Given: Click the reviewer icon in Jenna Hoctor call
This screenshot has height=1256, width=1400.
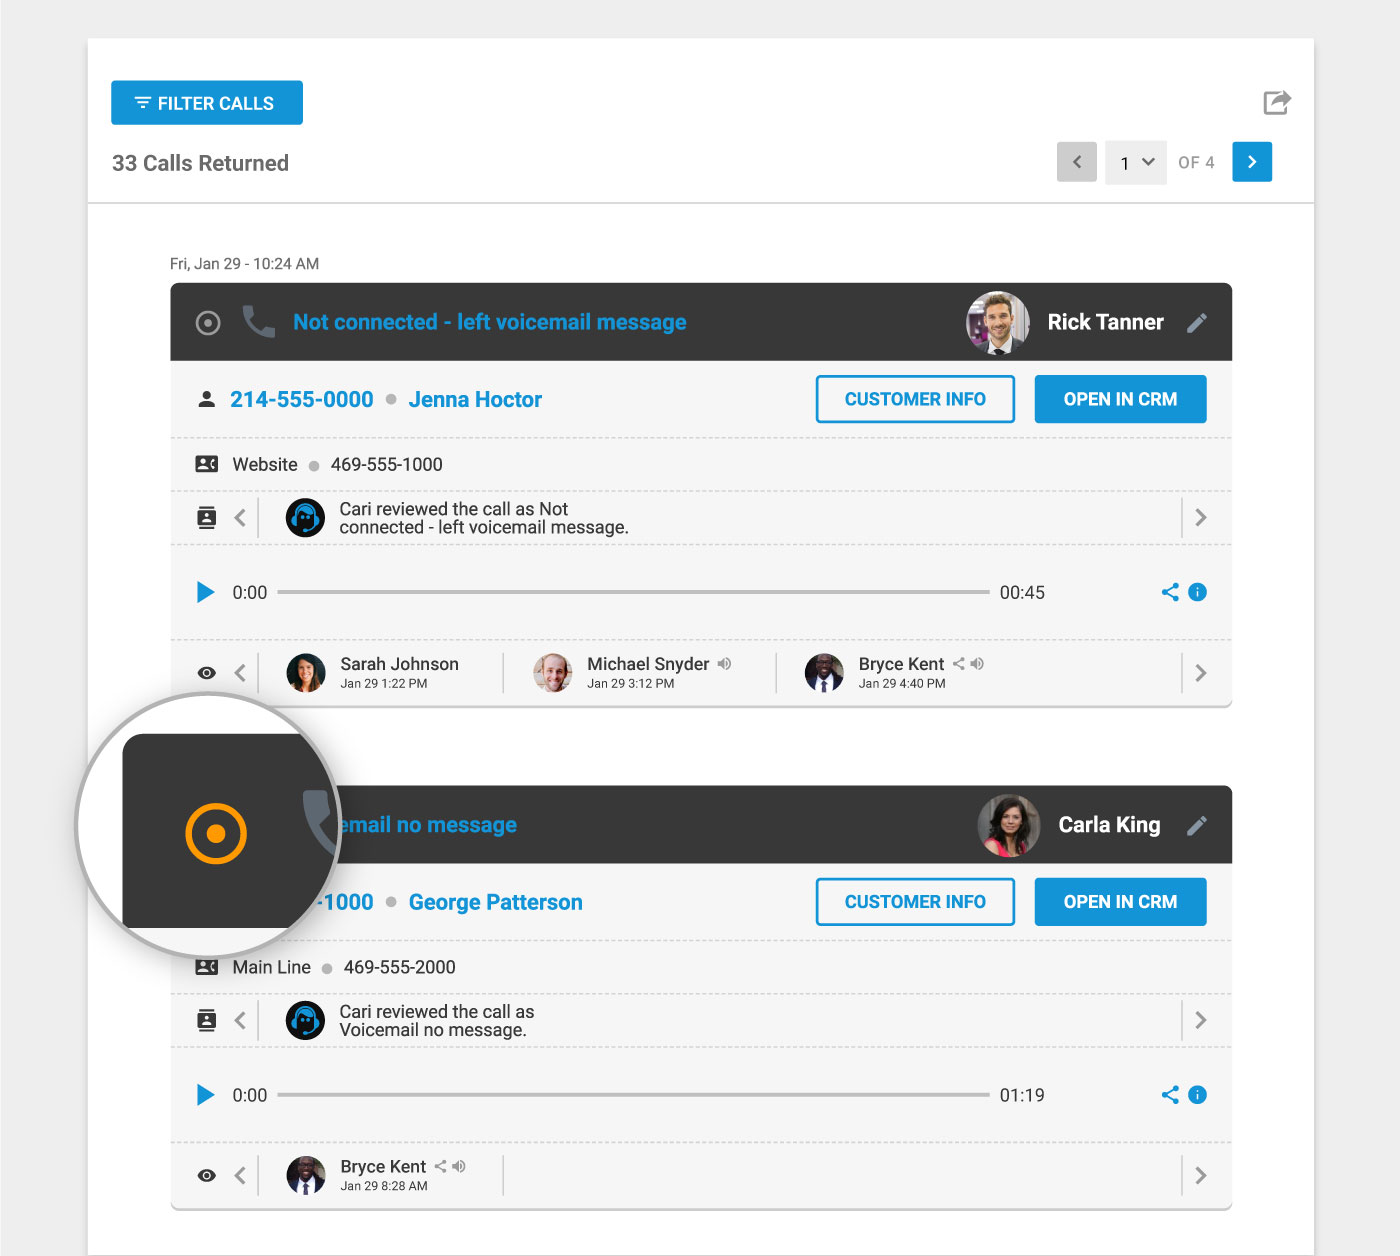Looking at the screenshot, I should point(207,517).
